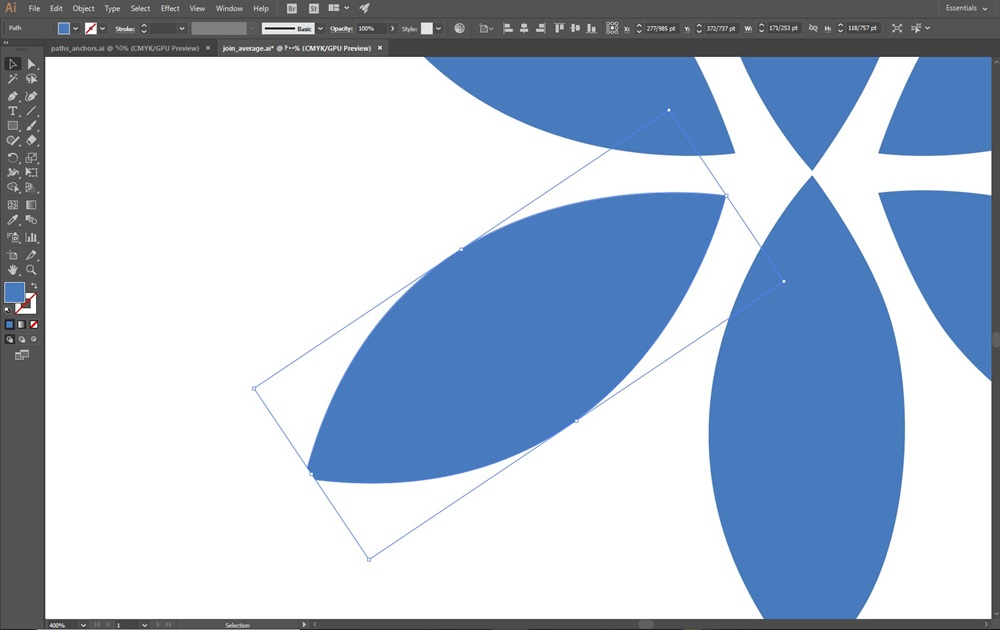Select the Selection tool (black arrow)
This screenshot has width=1000, height=630.
(12, 64)
